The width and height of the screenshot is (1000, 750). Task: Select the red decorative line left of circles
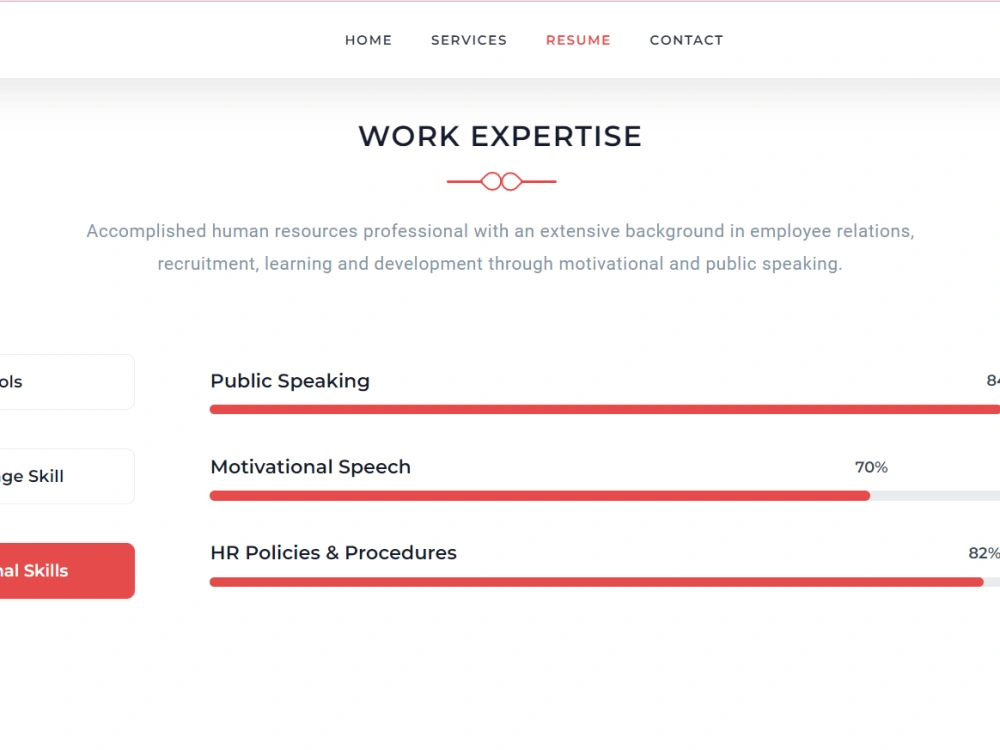point(463,180)
